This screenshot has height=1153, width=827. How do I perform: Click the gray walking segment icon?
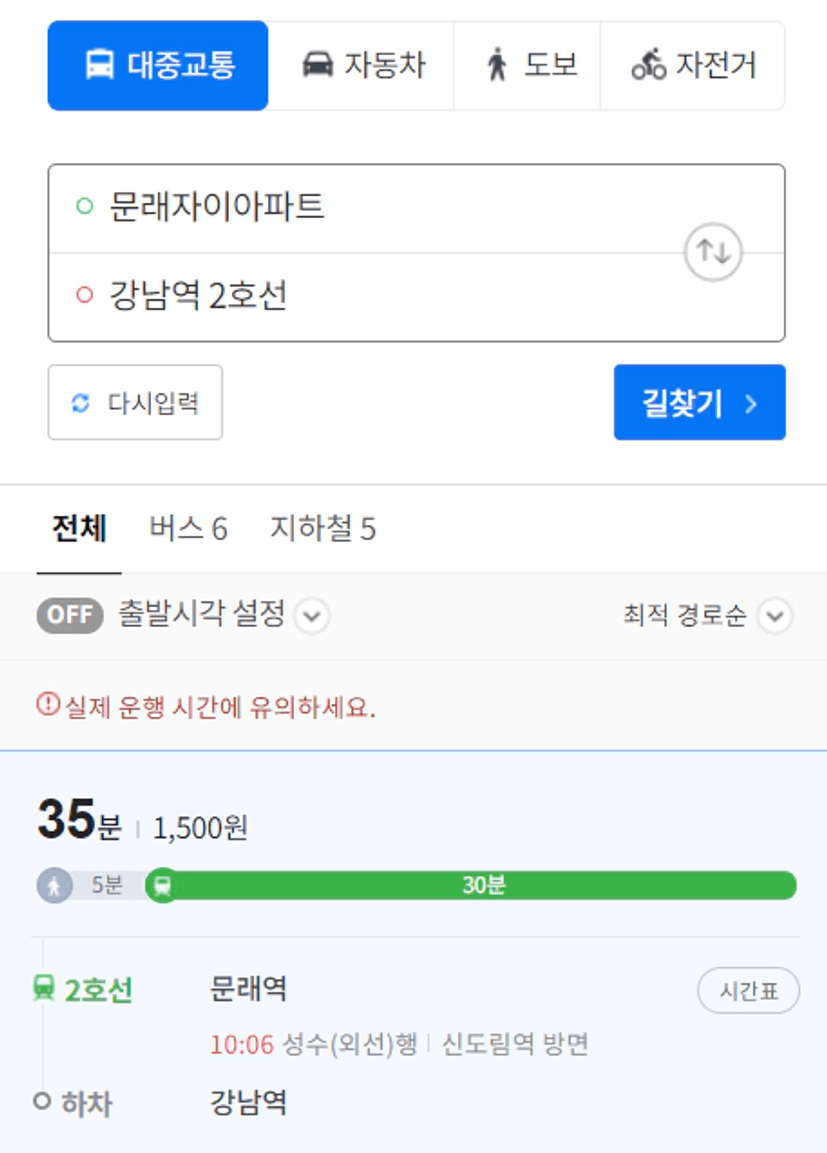pos(54,885)
